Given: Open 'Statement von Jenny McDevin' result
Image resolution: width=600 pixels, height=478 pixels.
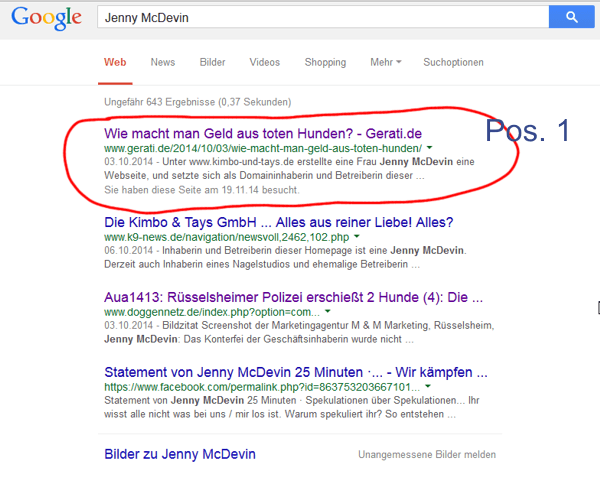Looking at the screenshot, I should (296, 372).
